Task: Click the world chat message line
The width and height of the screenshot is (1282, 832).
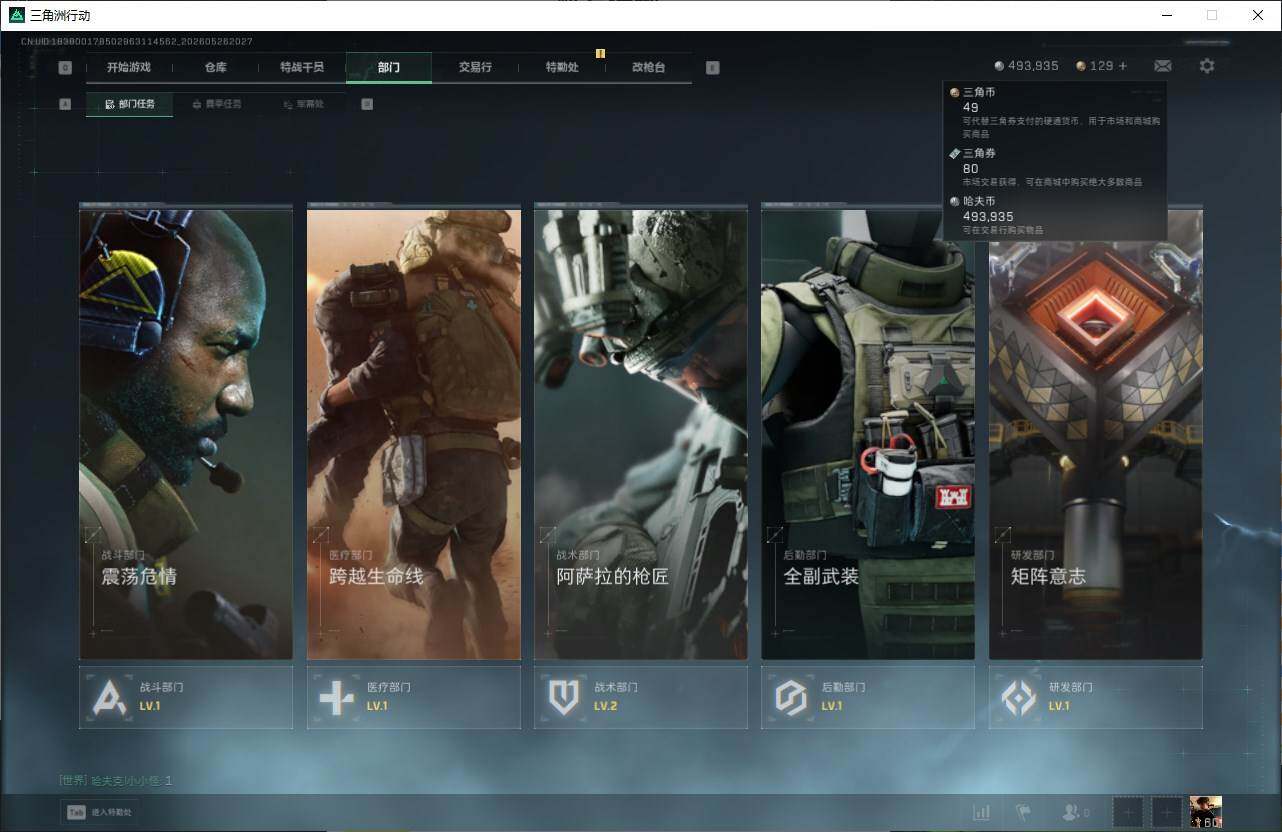Action: coord(116,780)
